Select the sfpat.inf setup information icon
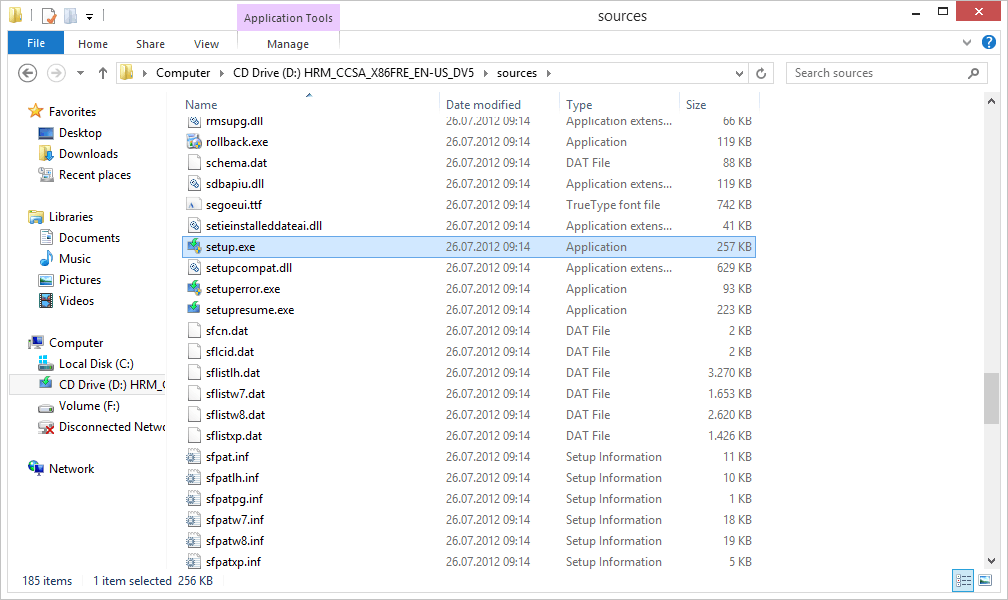This screenshot has width=1008, height=600. [x=194, y=457]
